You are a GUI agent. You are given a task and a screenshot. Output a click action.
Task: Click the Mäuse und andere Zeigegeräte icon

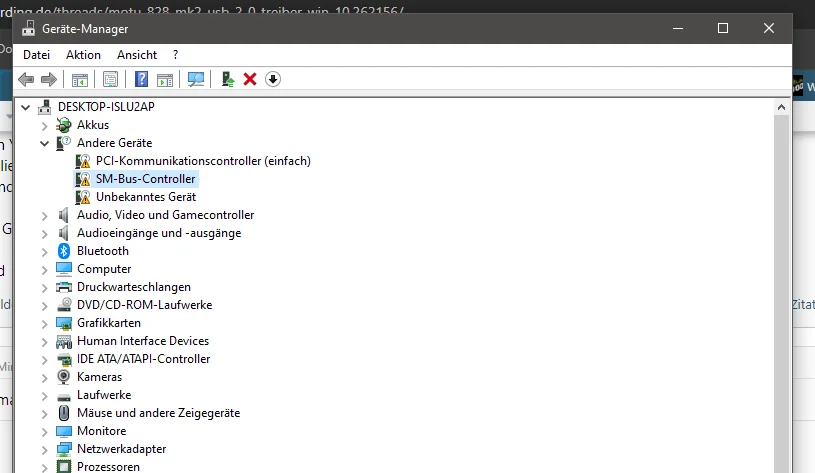click(x=64, y=413)
